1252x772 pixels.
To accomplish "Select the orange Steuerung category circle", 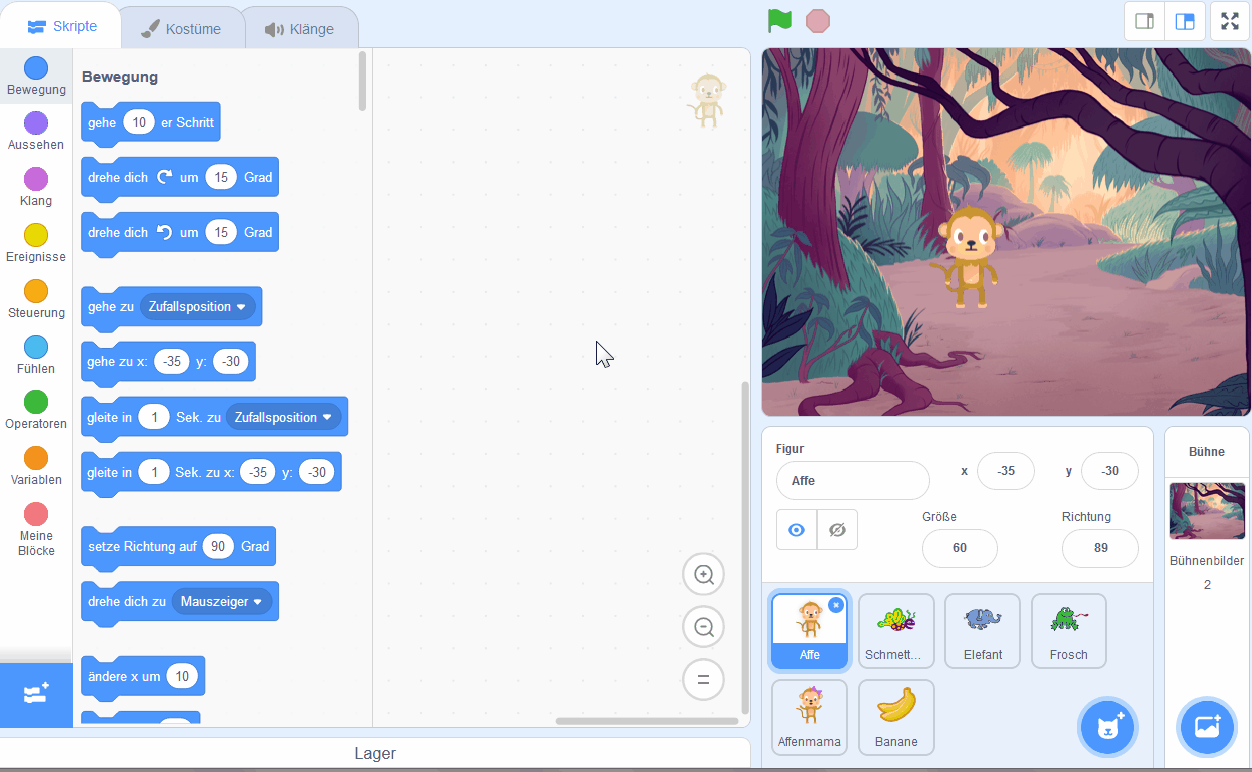I will point(36,291).
